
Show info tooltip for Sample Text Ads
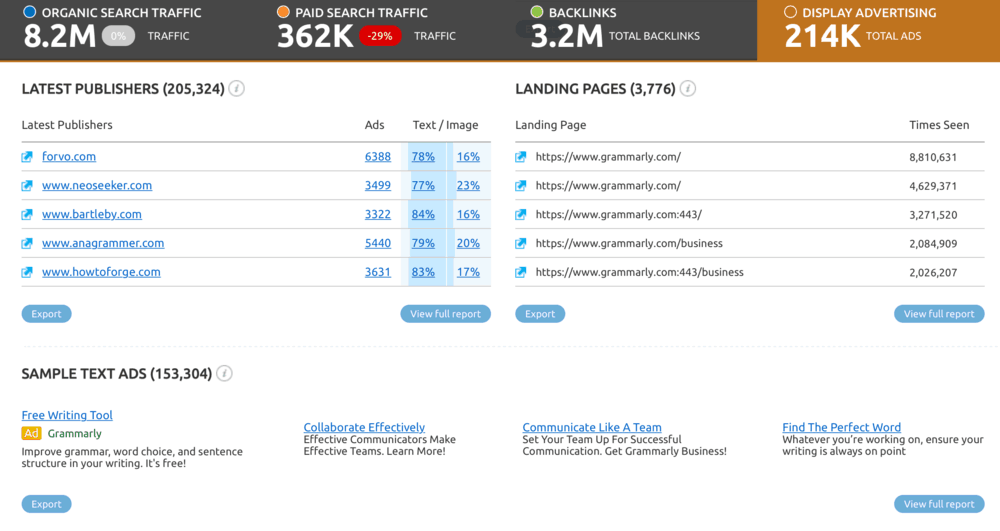(224, 374)
